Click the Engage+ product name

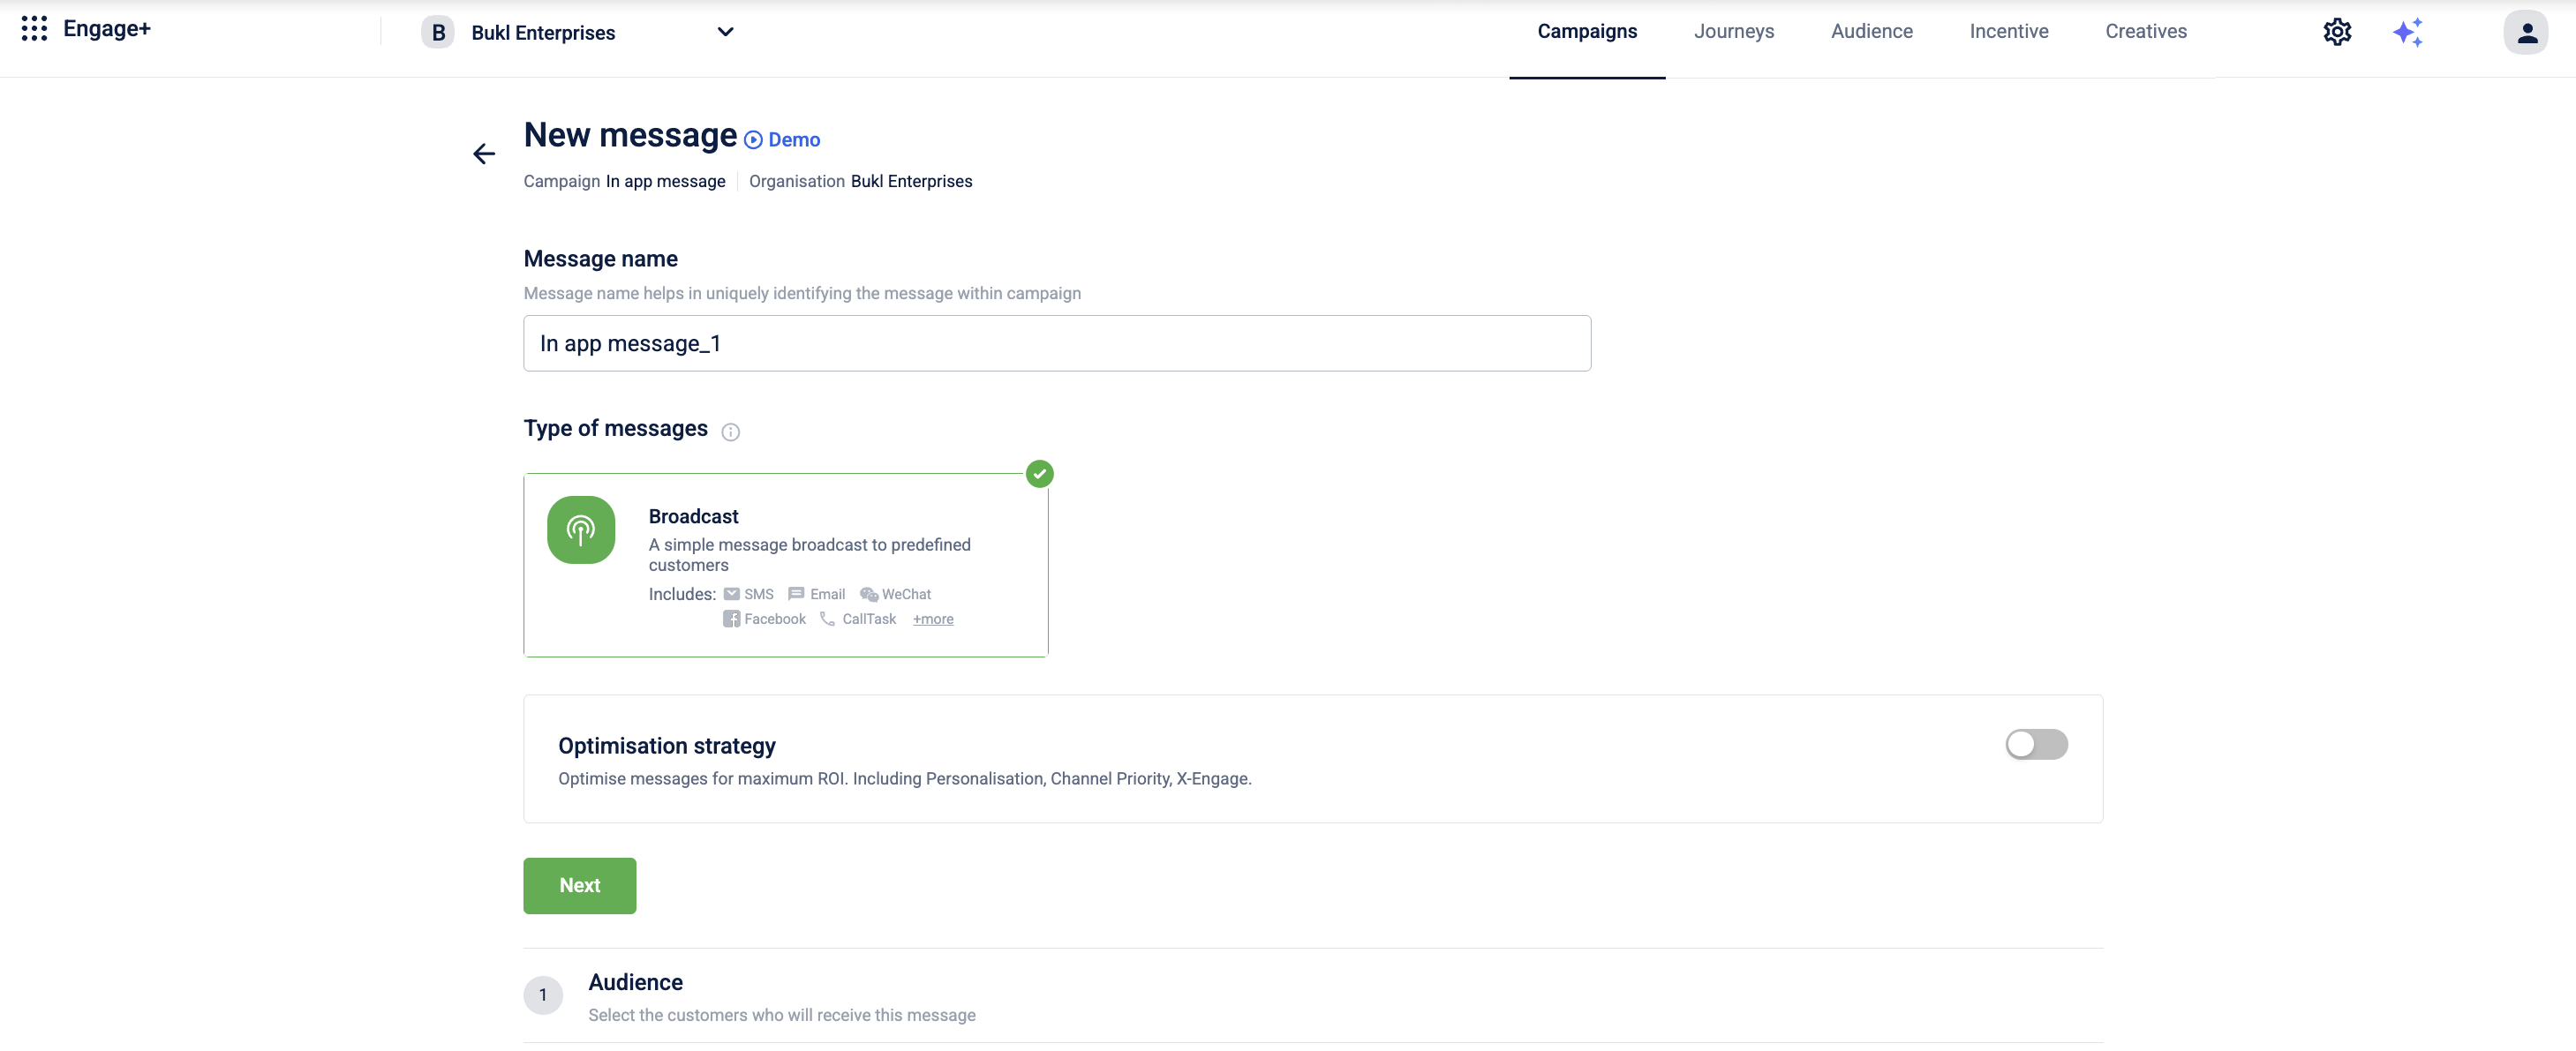[x=107, y=29]
